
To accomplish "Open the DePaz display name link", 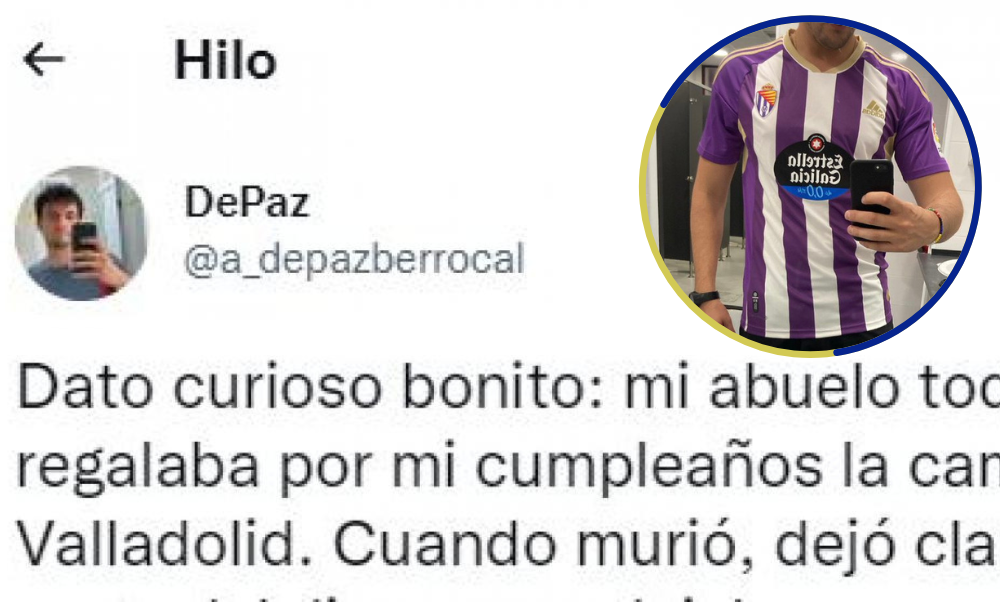I will pos(247,202).
